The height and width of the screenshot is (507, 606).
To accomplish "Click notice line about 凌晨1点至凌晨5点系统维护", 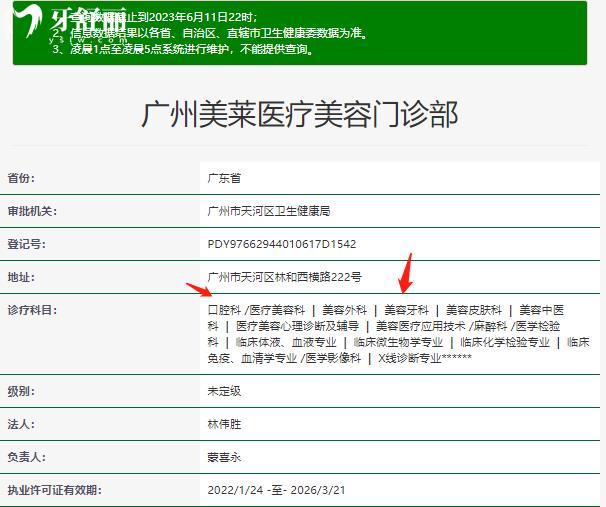I will pos(183,49).
